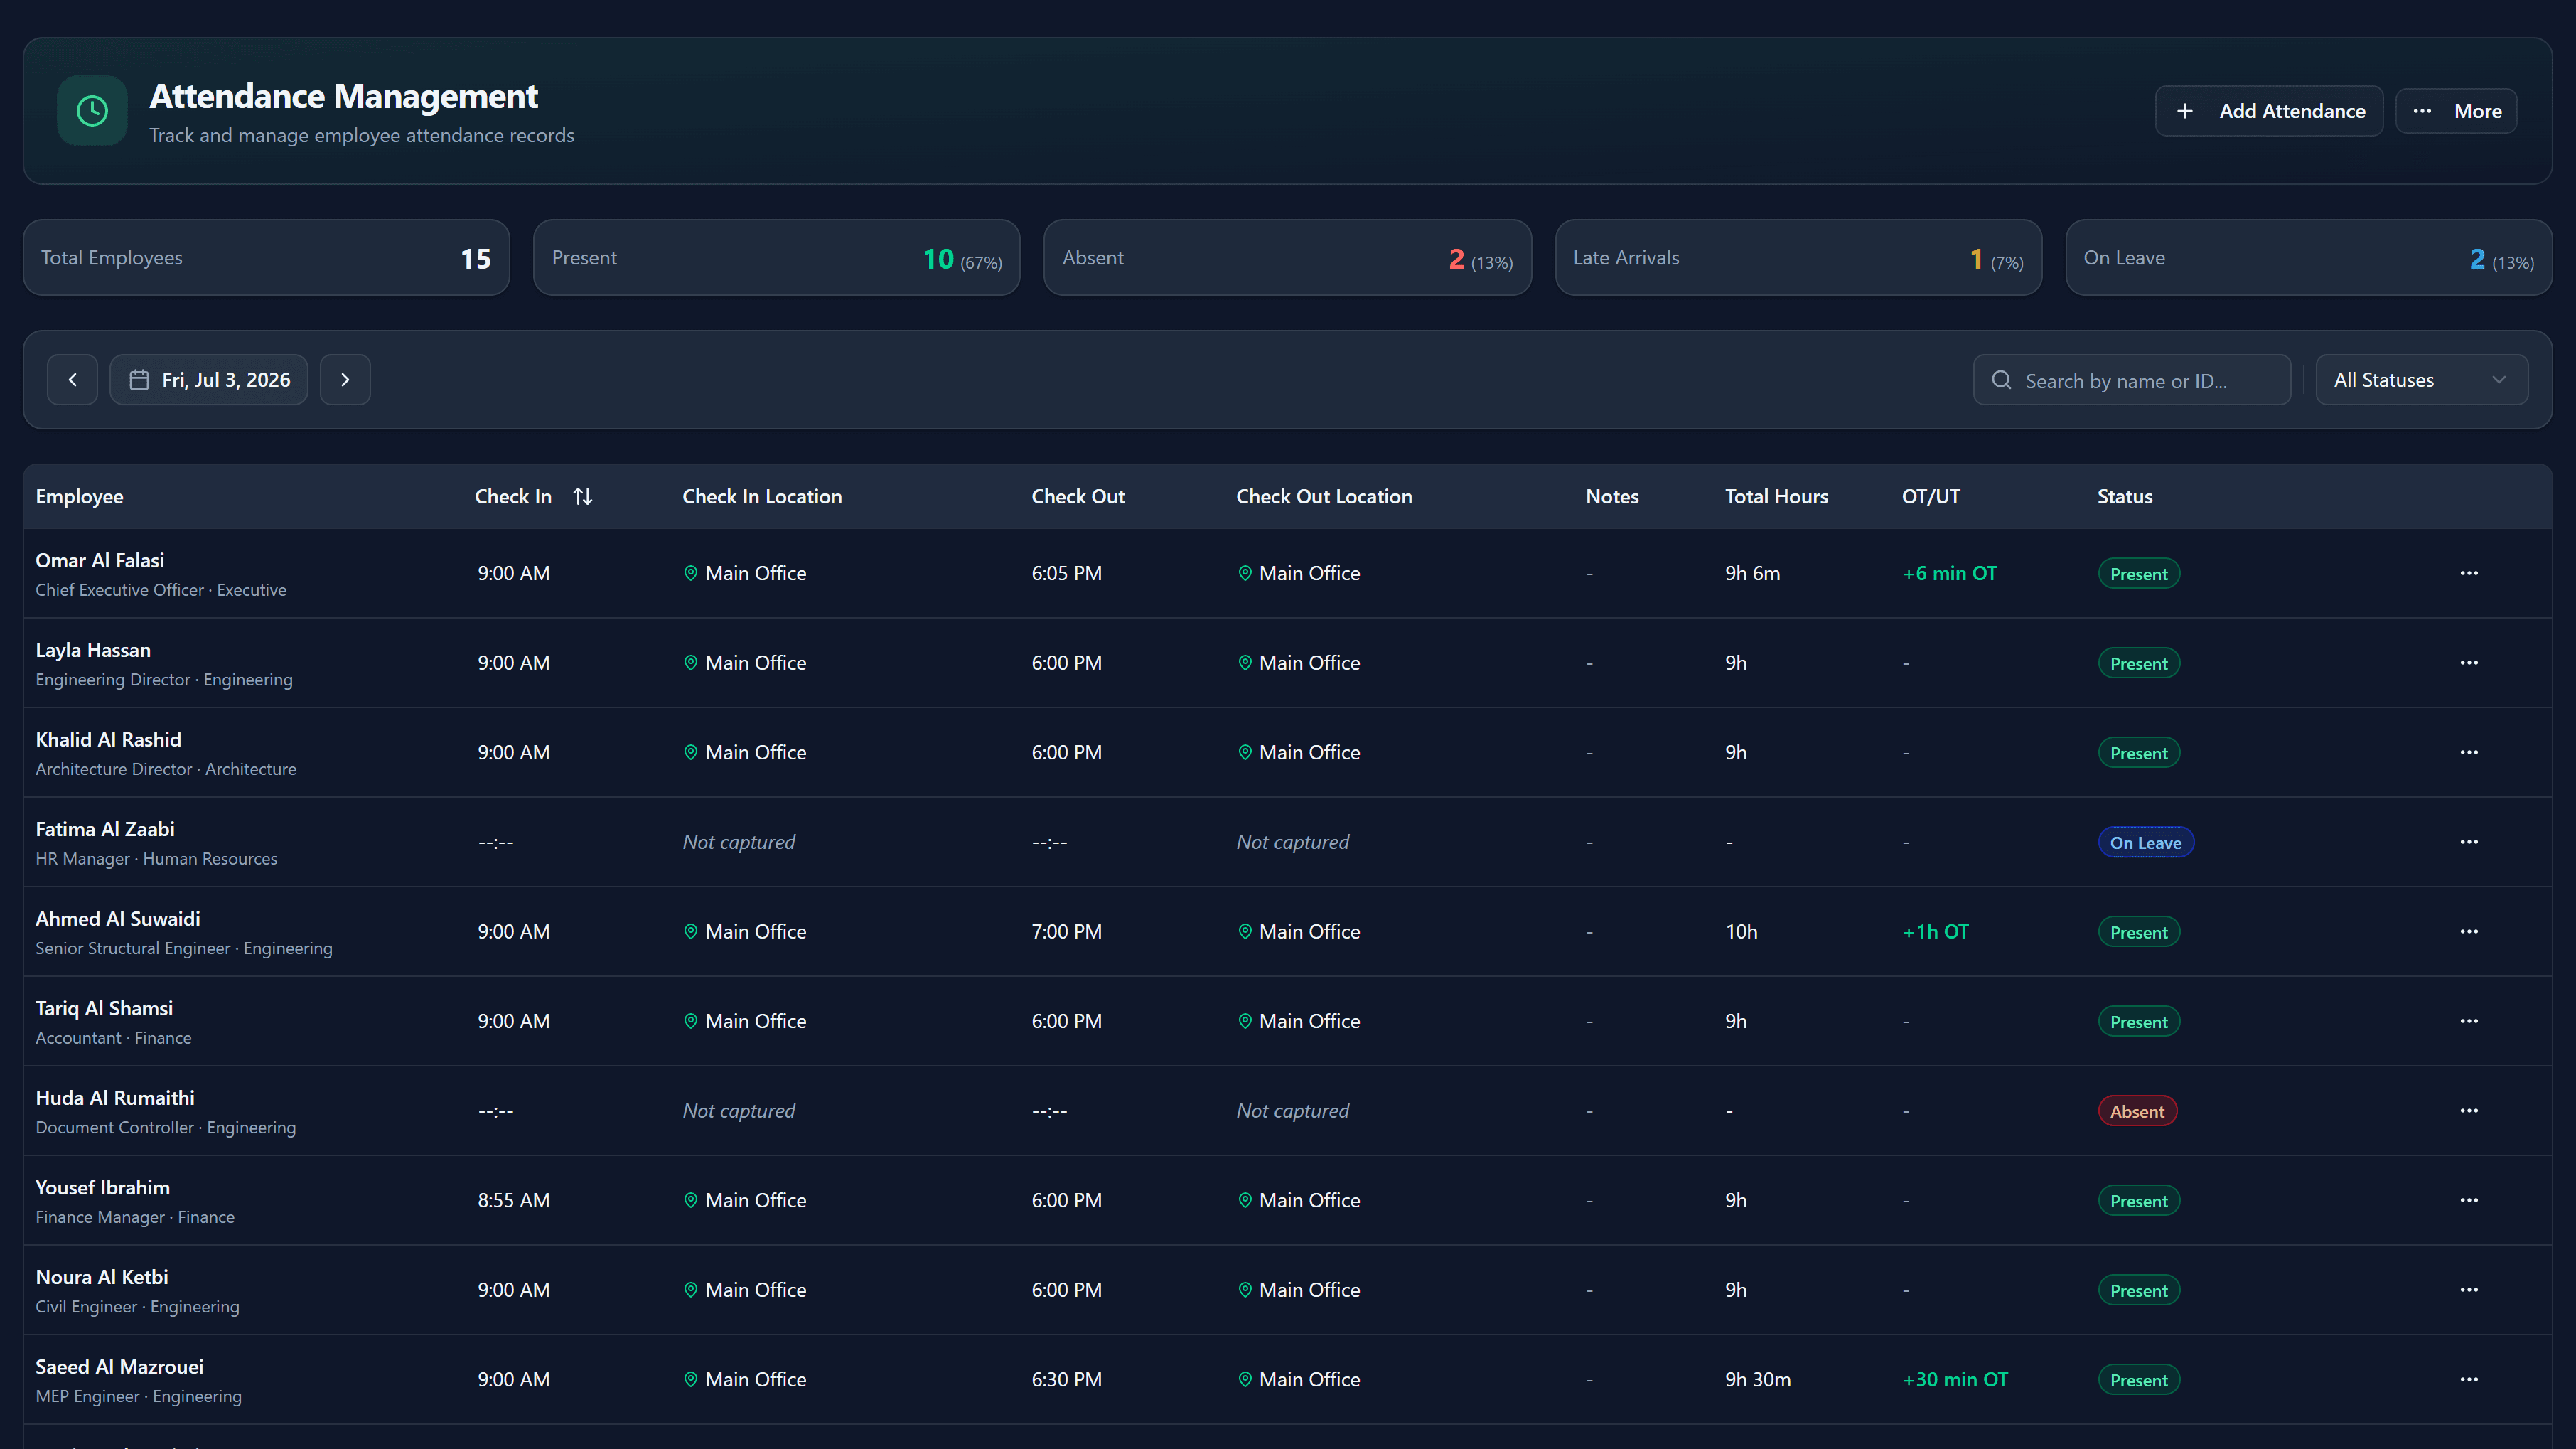Click the employee name Tariq Al Shamsi
Screen dimensions: 2576x1449
(x=104, y=1008)
